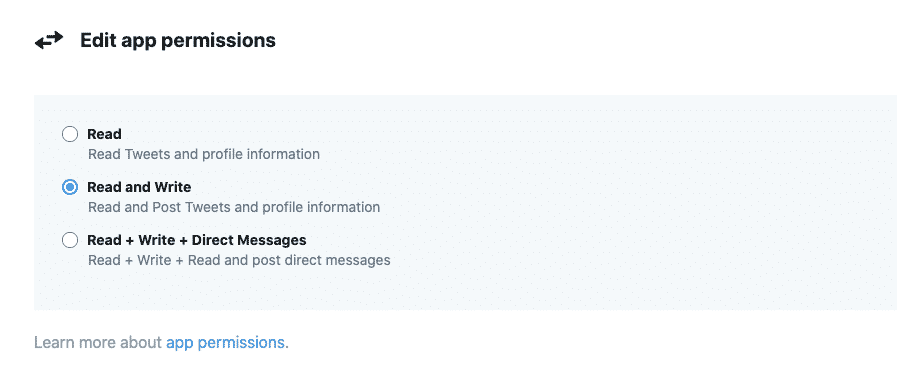Click the bold Read and Write label
The image size is (909, 380).
coord(139,187)
